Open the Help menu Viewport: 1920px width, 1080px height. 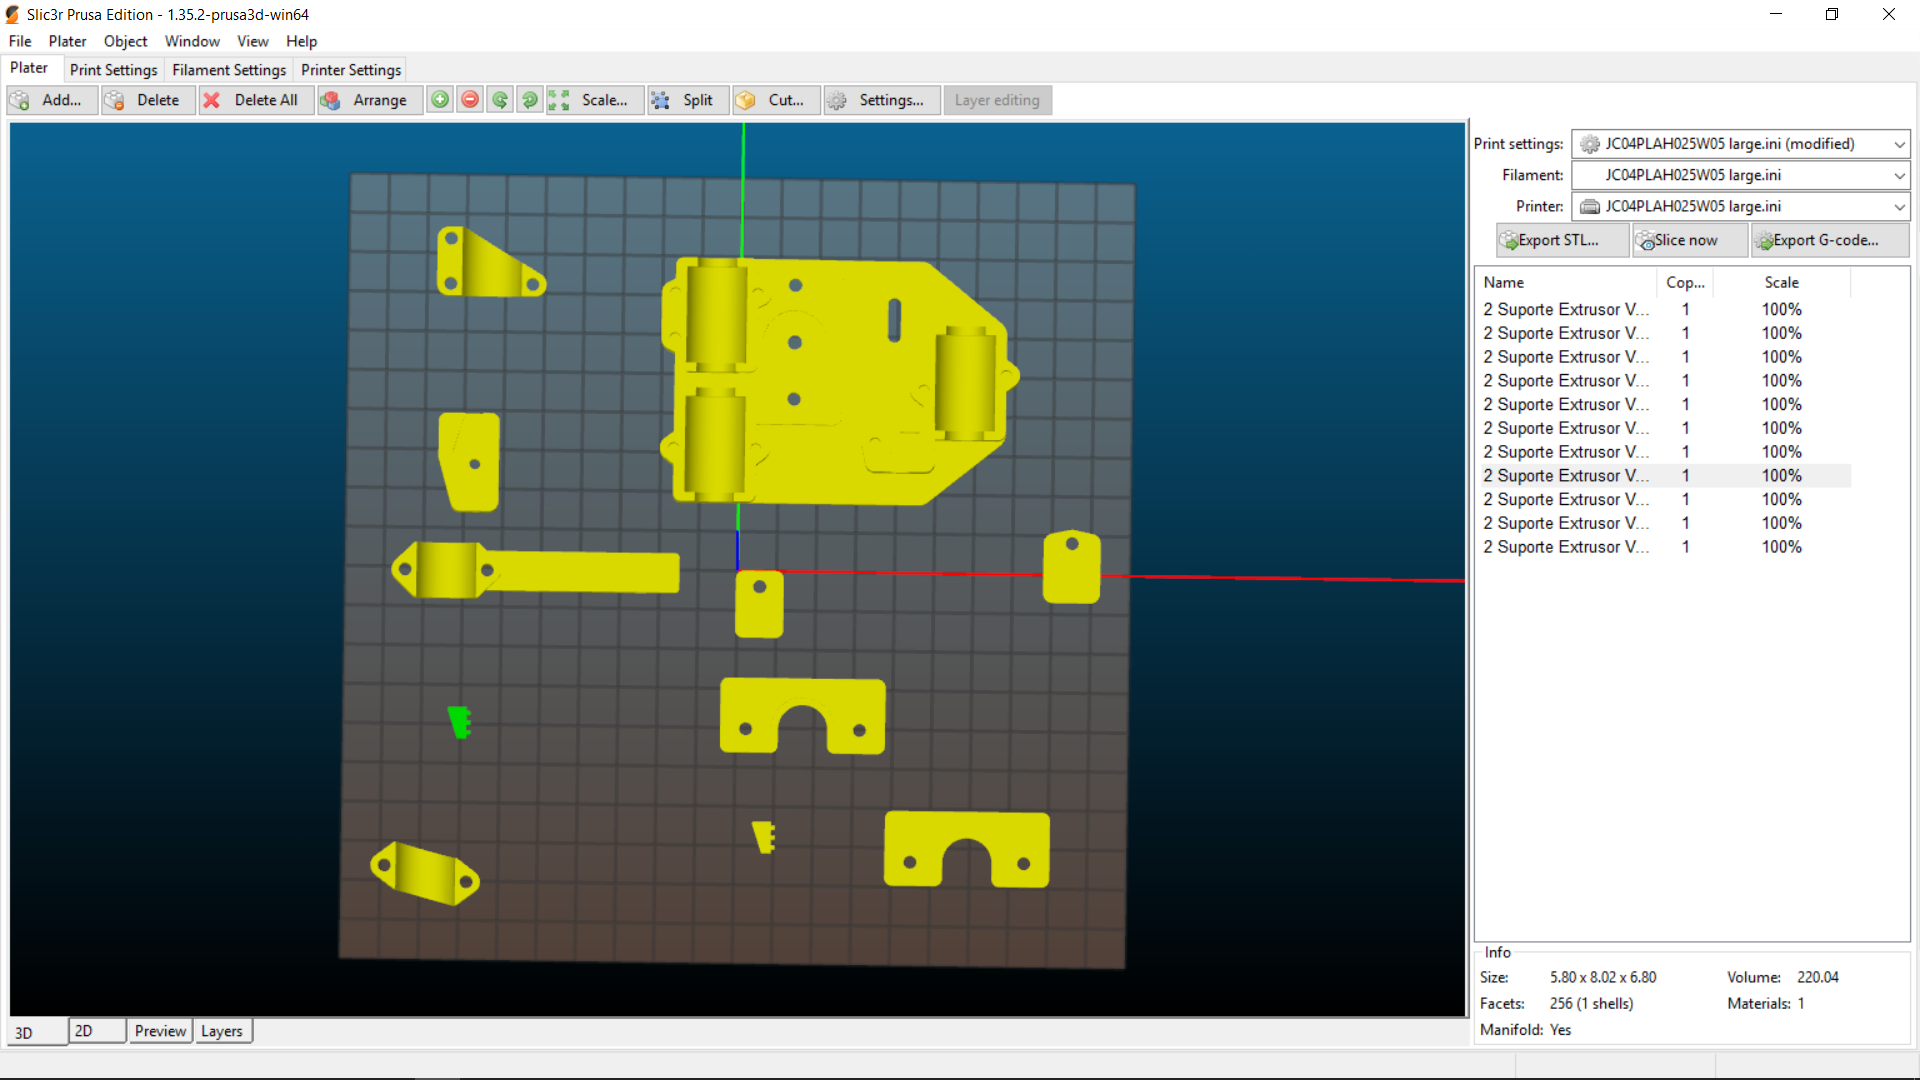point(301,41)
